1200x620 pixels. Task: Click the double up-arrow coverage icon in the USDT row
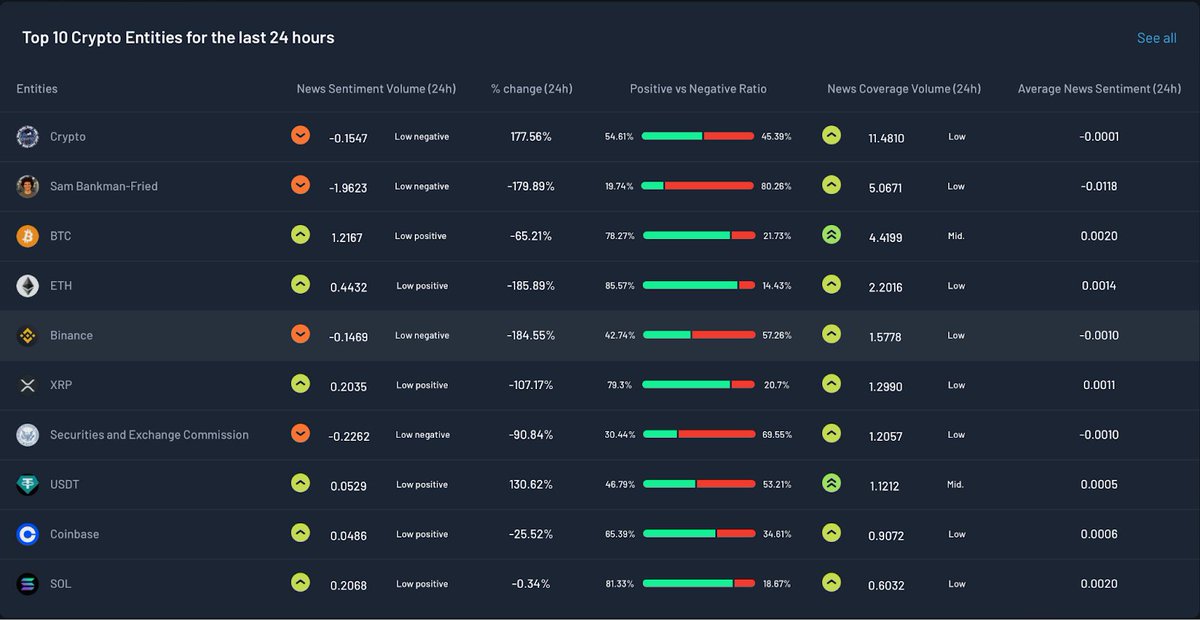(831, 483)
